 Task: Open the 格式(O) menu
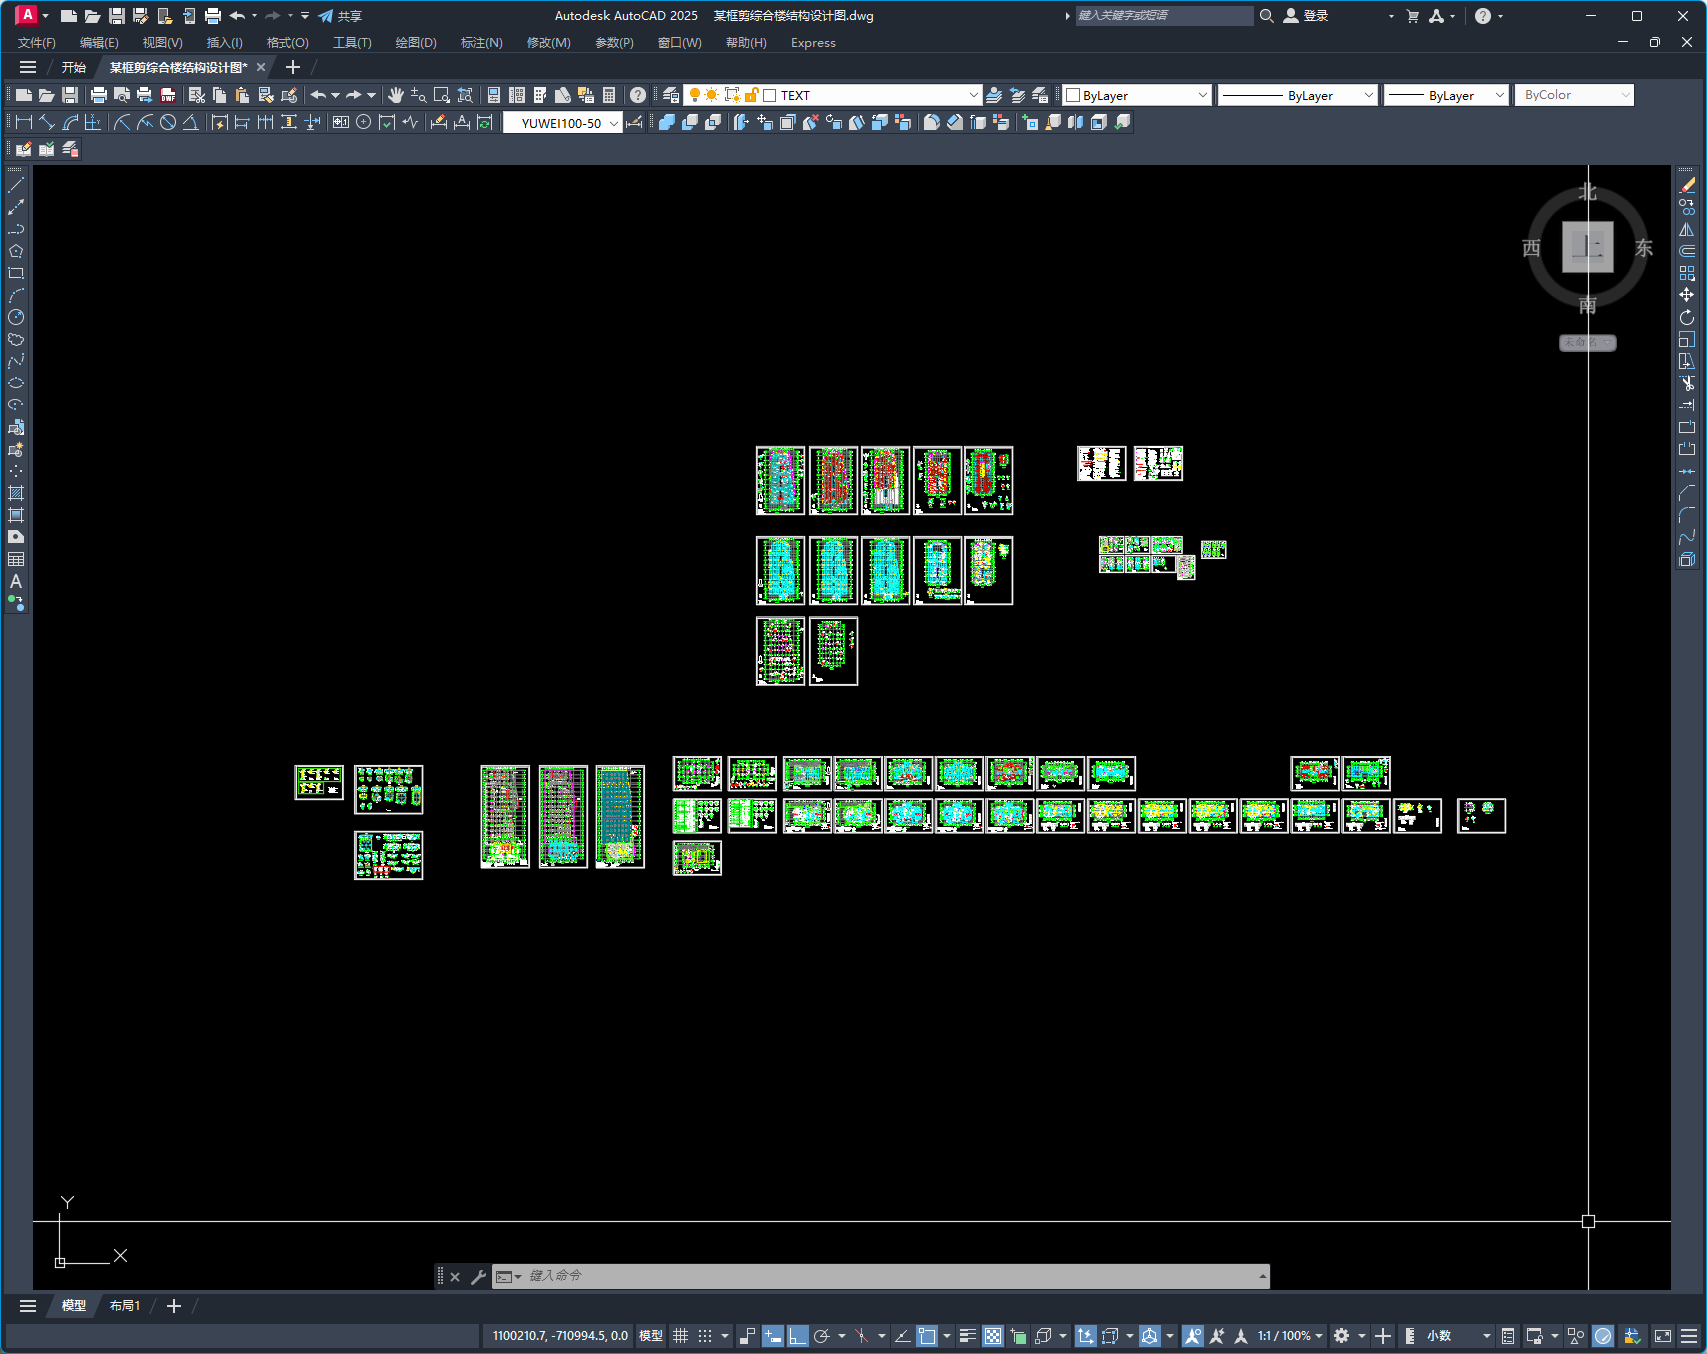pyautogui.click(x=288, y=43)
